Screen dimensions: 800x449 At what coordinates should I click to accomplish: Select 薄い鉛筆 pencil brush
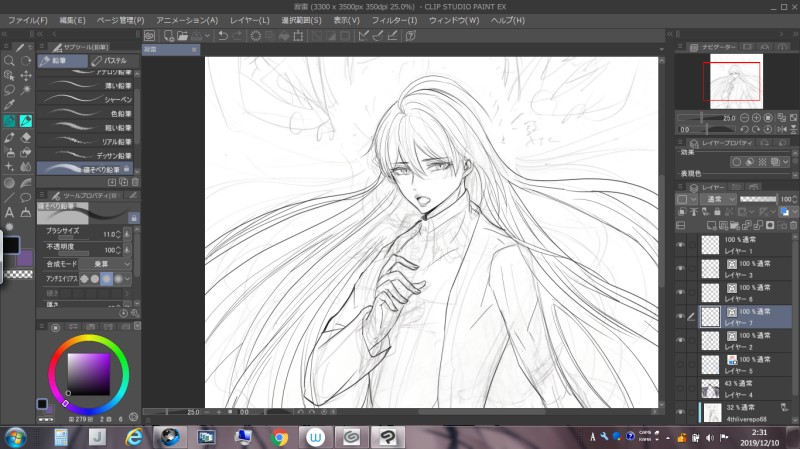tap(85, 85)
